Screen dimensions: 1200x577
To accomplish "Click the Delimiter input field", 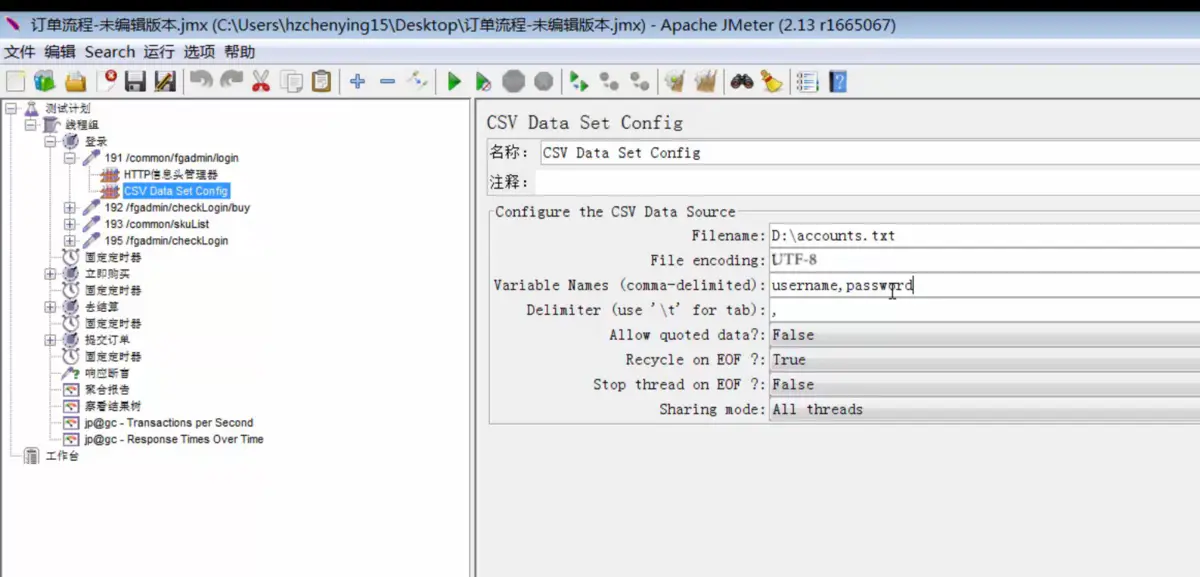I will tap(984, 311).
